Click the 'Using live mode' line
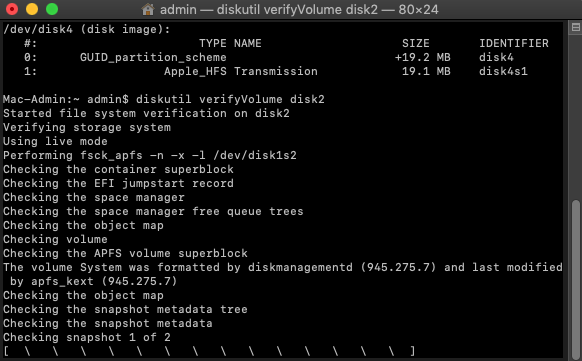The width and height of the screenshot is (582, 361). tap(55, 141)
